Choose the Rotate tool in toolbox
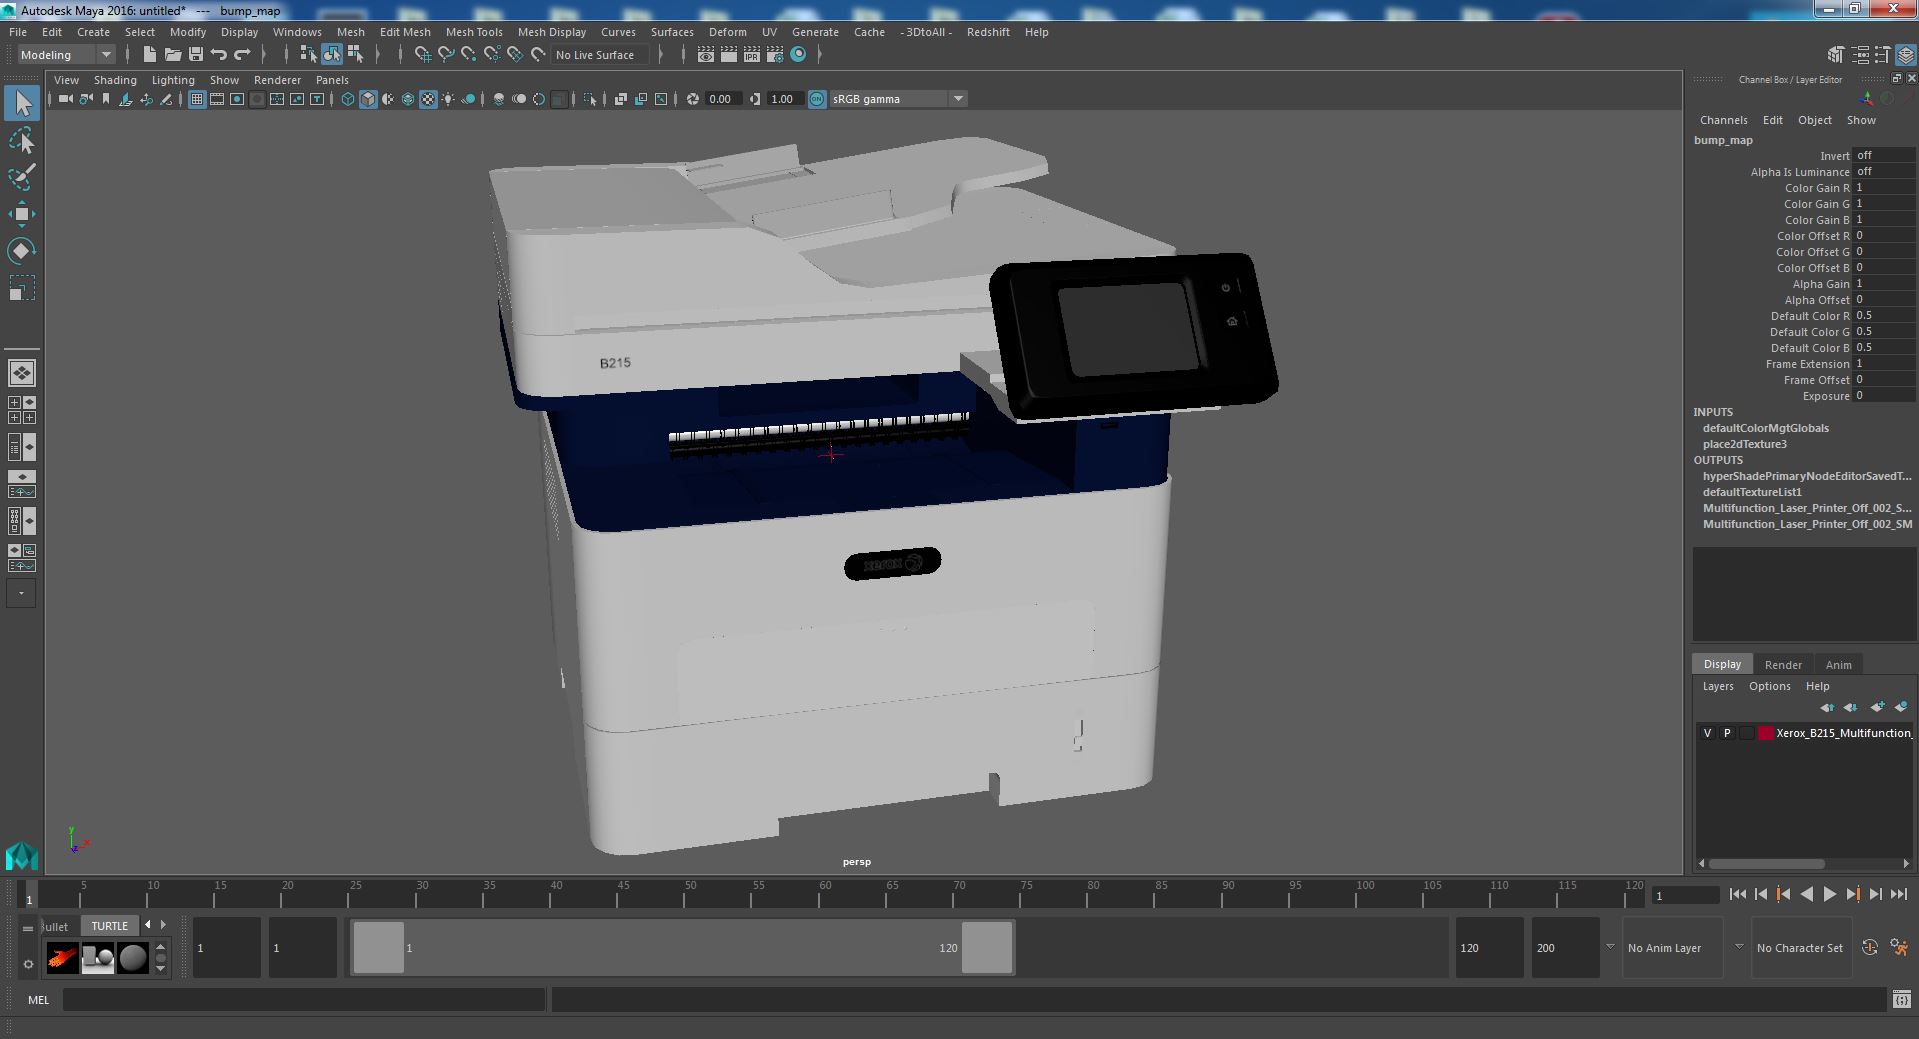This screenshot has height=1039, width=1919. [22, 250]
